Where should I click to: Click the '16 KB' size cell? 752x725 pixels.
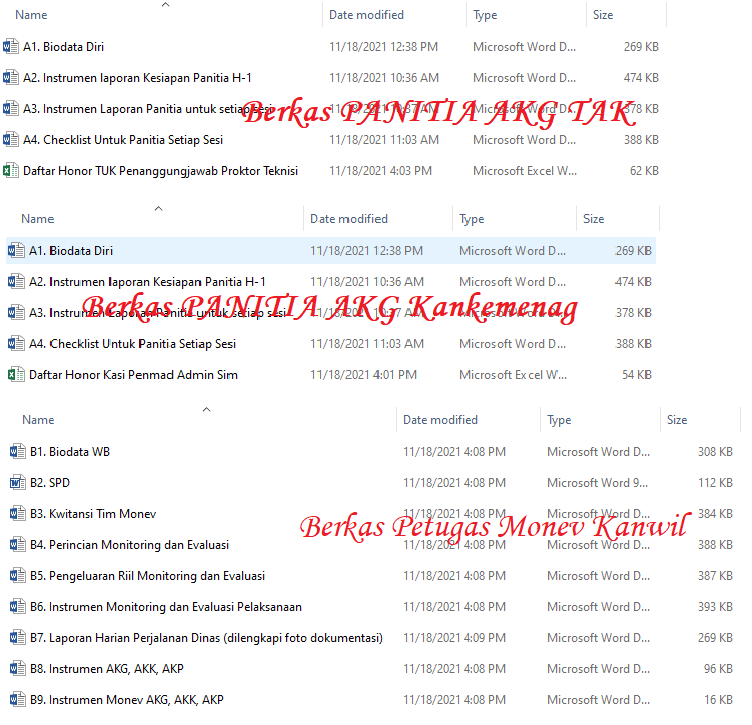tap(718, 700)
